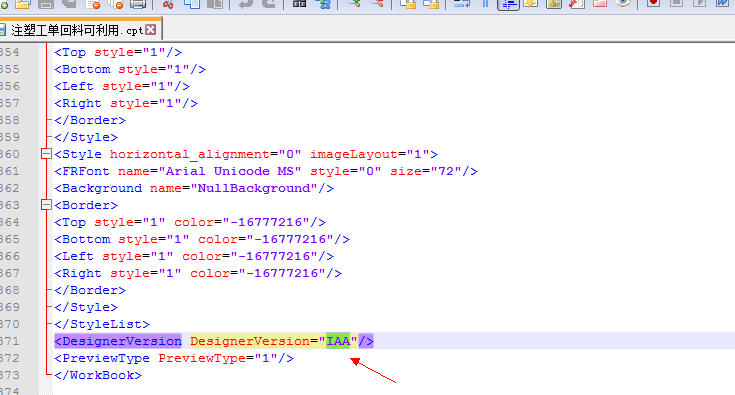Open the user defined language icon

532,4
